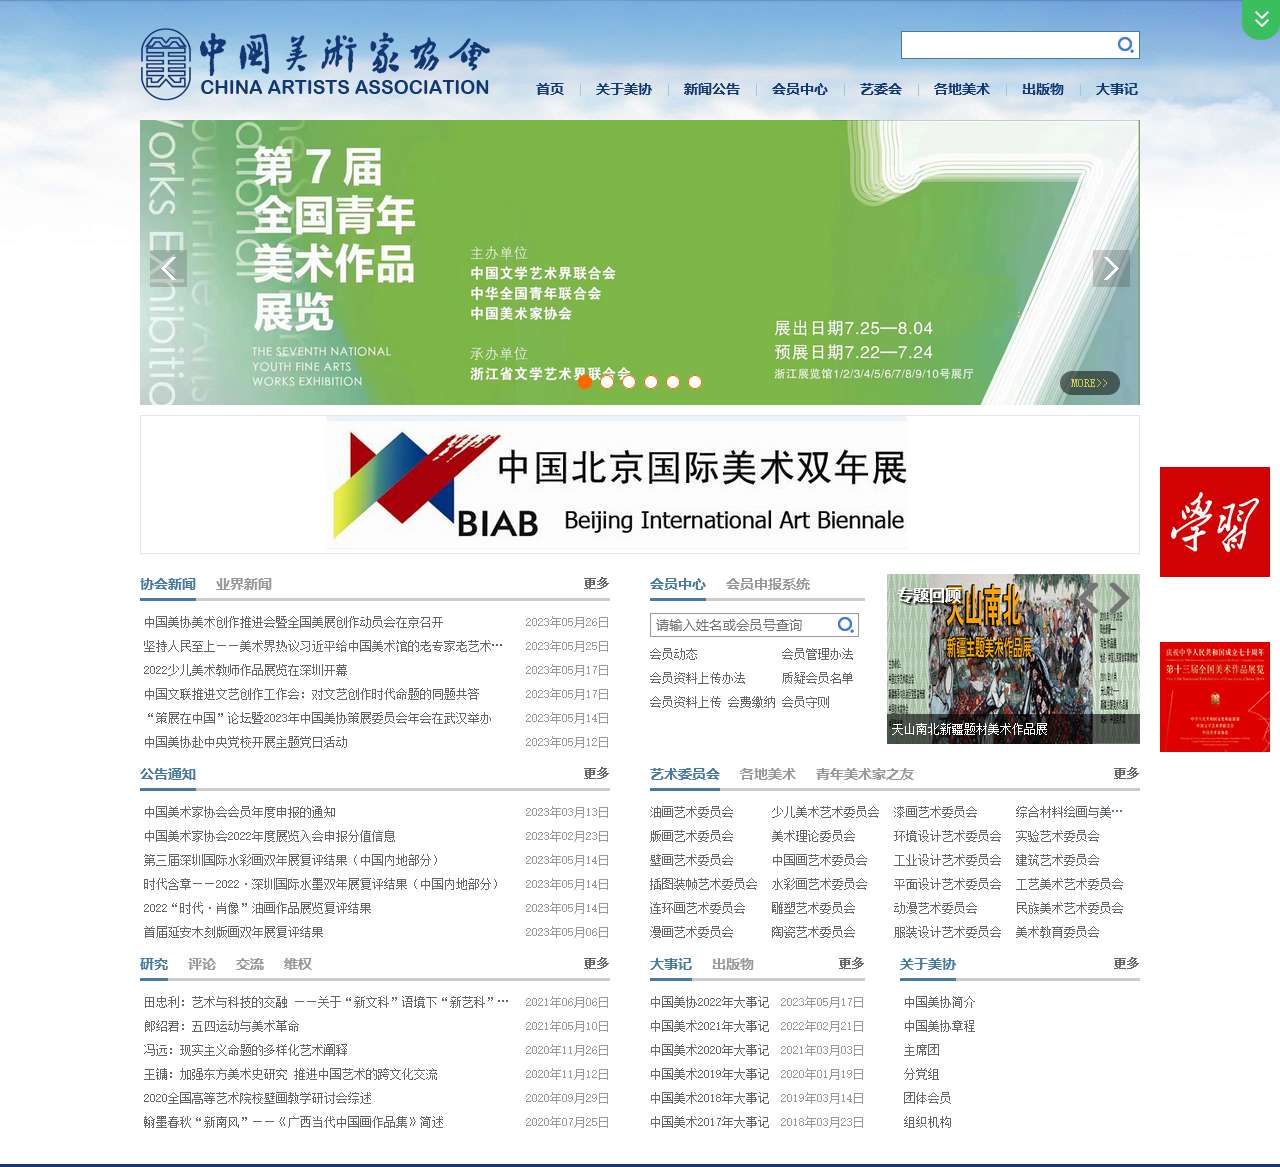Click the main carousel right arrow
This screenshot has height=1167, width=1280.
(1111, 267)
